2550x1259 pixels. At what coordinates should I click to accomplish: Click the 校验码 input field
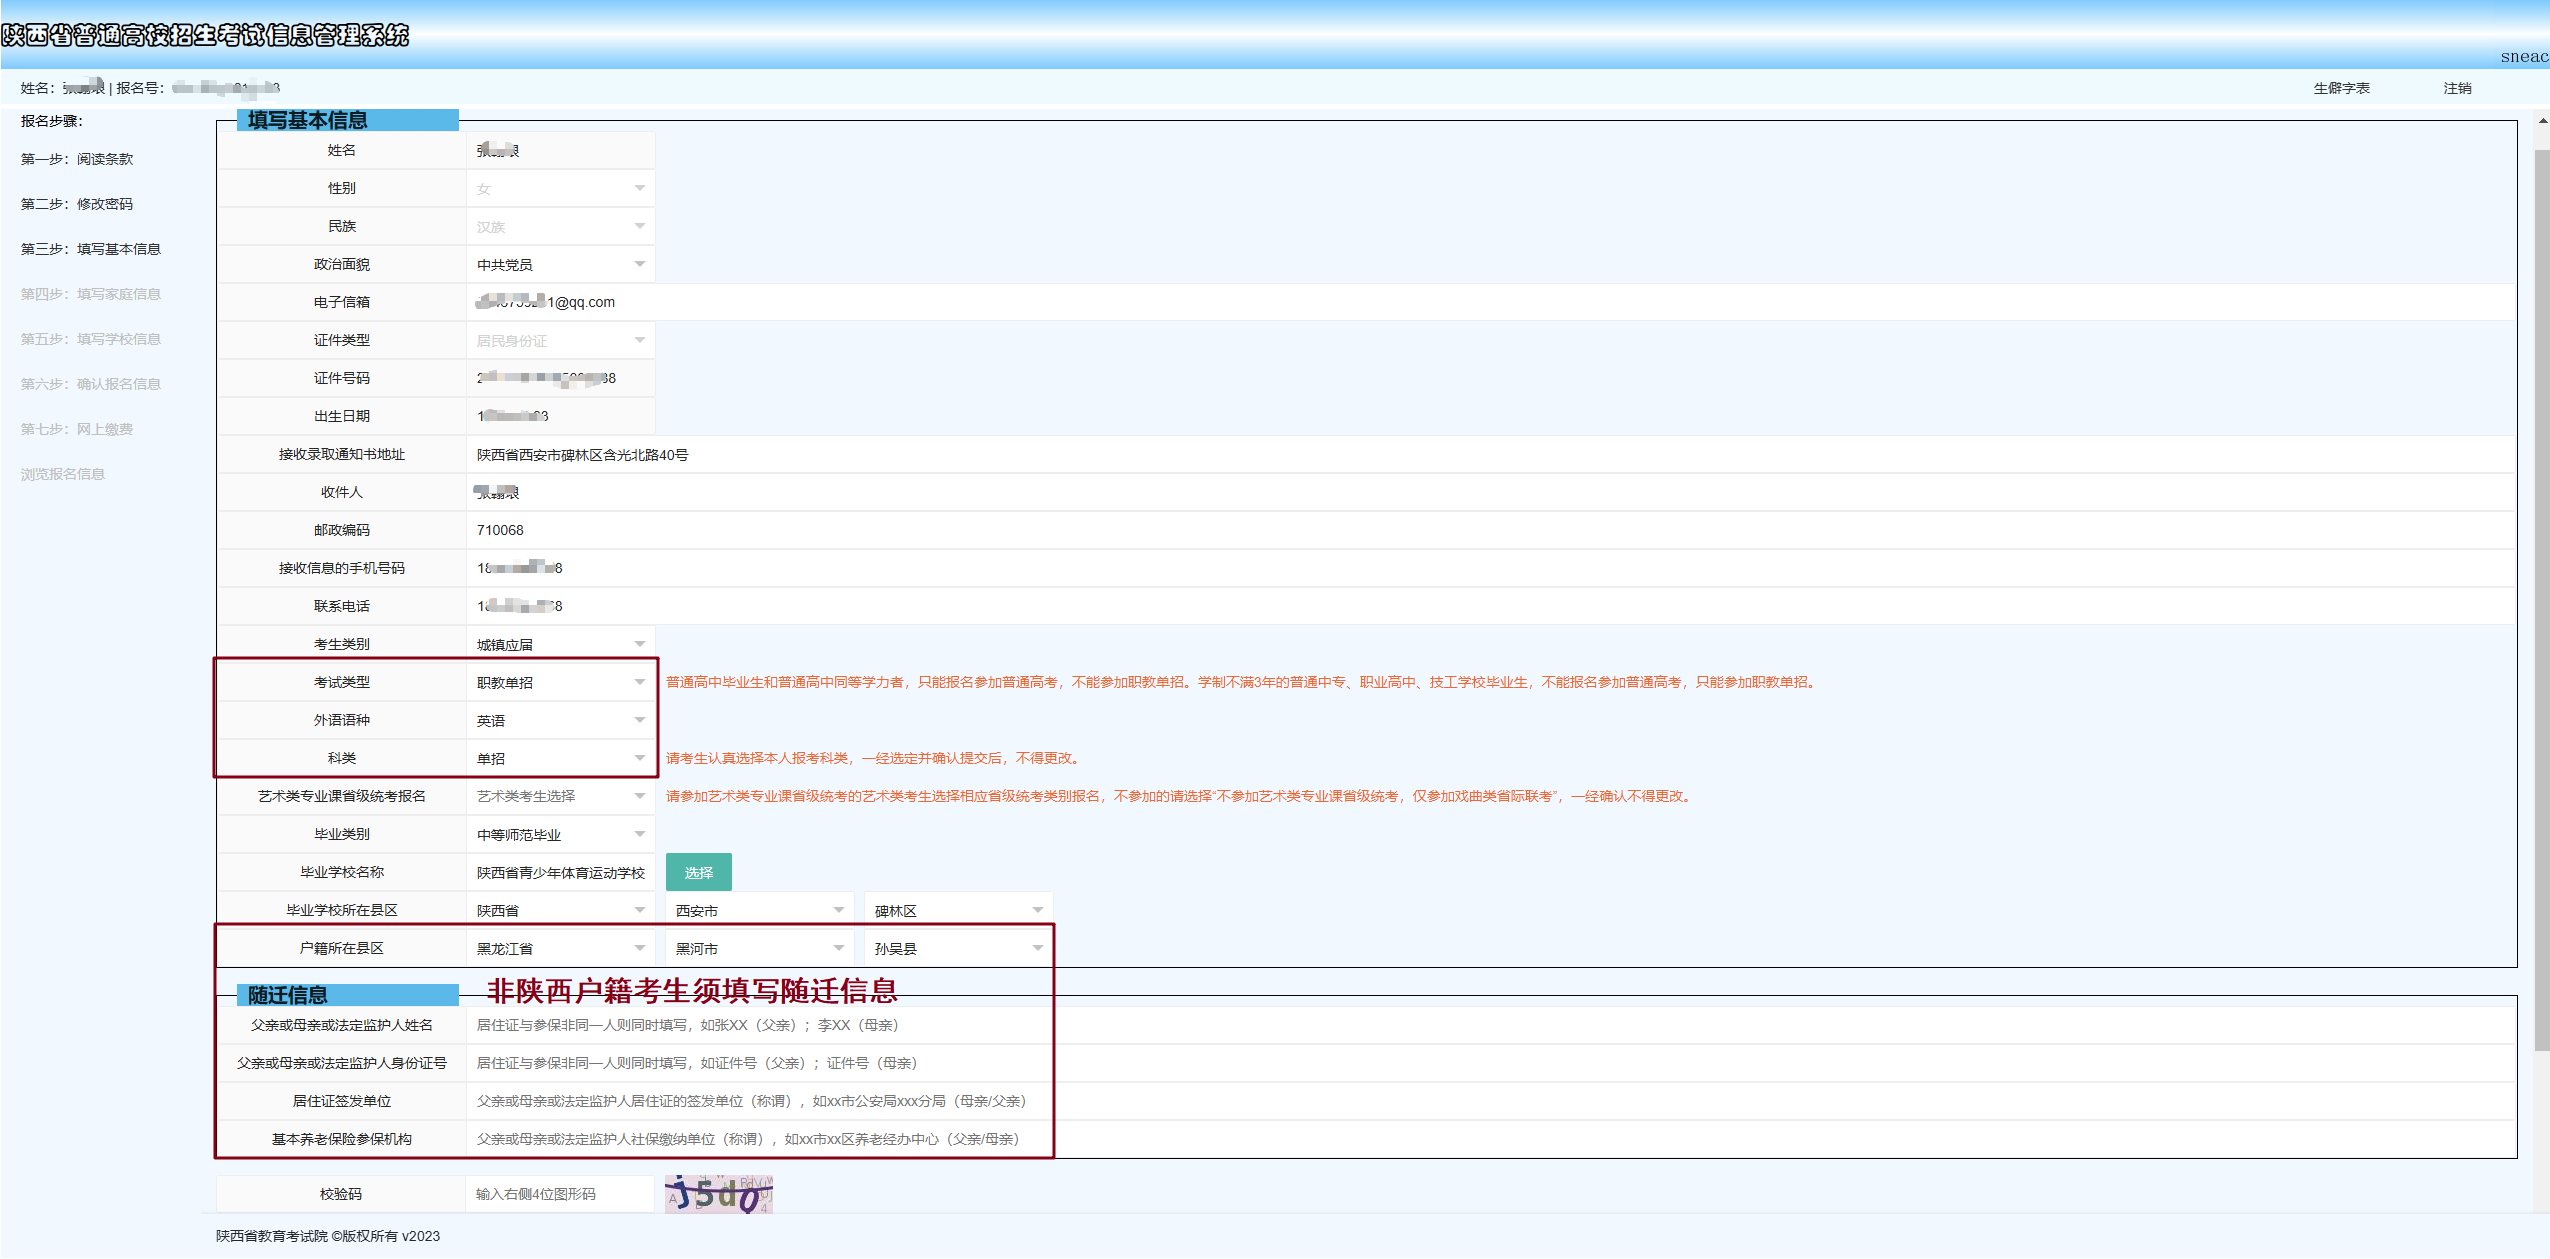point(560,1194)
